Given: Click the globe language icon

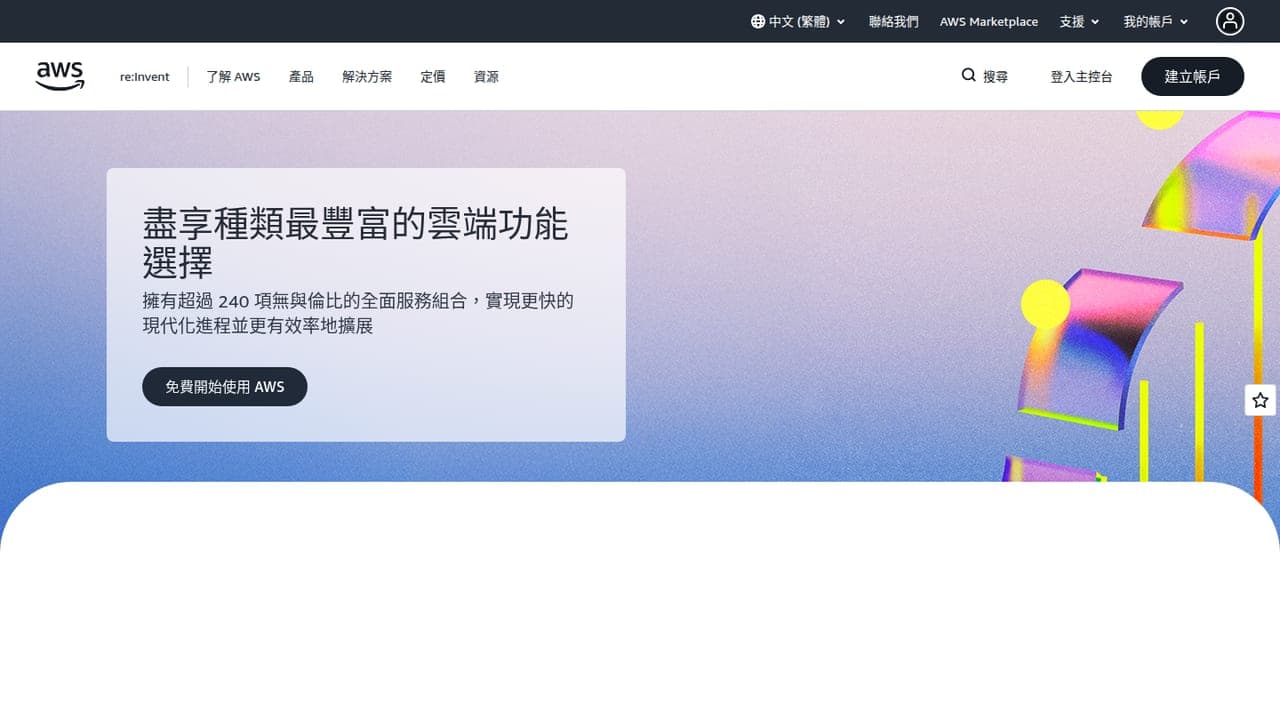Looking at the screenshot, I should coord(758,21).
